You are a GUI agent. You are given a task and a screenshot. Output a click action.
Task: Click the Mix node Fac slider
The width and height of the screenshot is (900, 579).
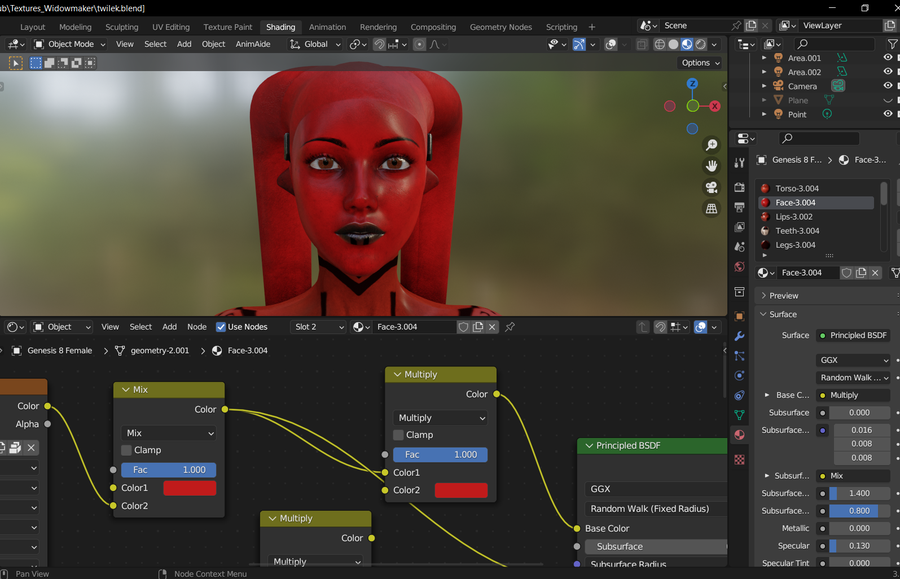169,470
